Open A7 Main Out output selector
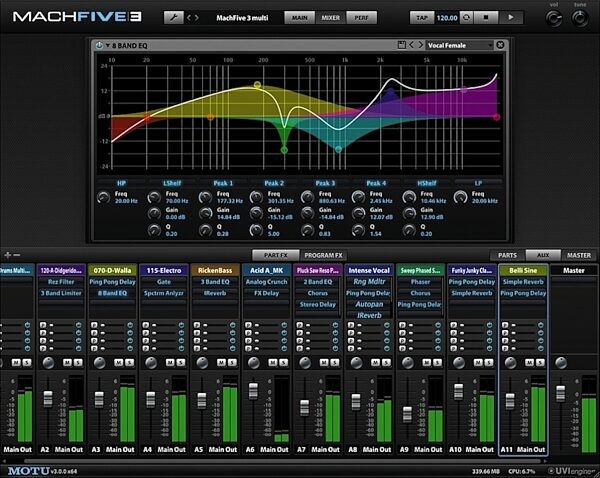 (x=325, y=449)
